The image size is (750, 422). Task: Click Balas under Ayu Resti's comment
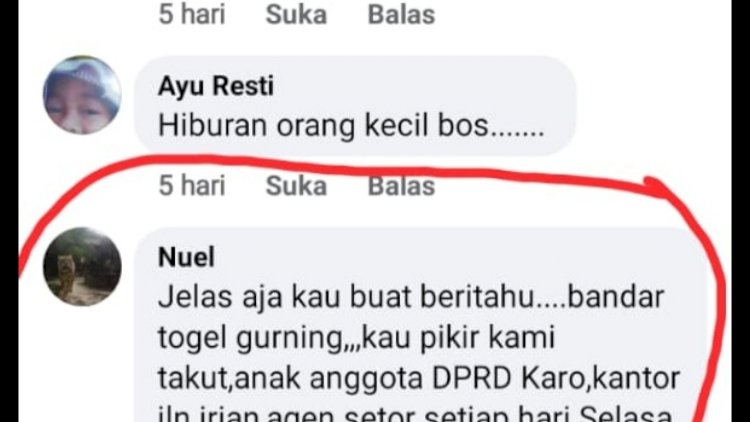(401, 186)
